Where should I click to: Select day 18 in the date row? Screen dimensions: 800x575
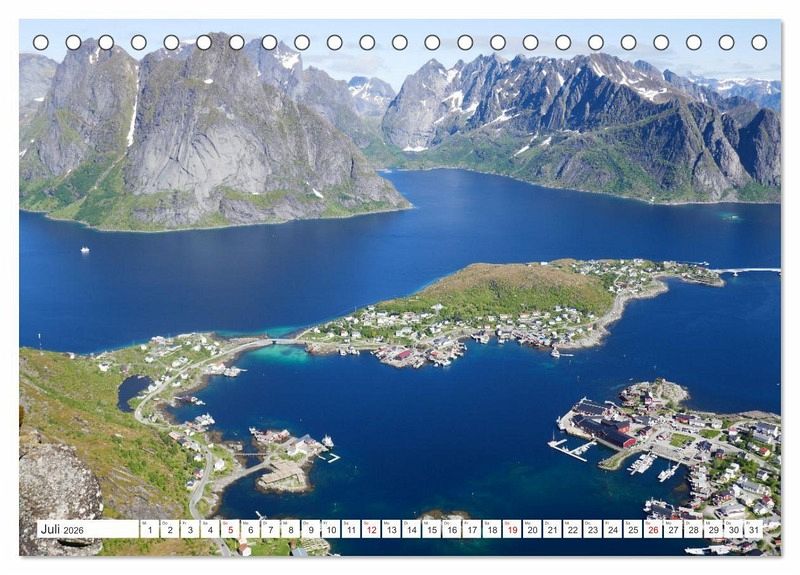coord(492,529)
